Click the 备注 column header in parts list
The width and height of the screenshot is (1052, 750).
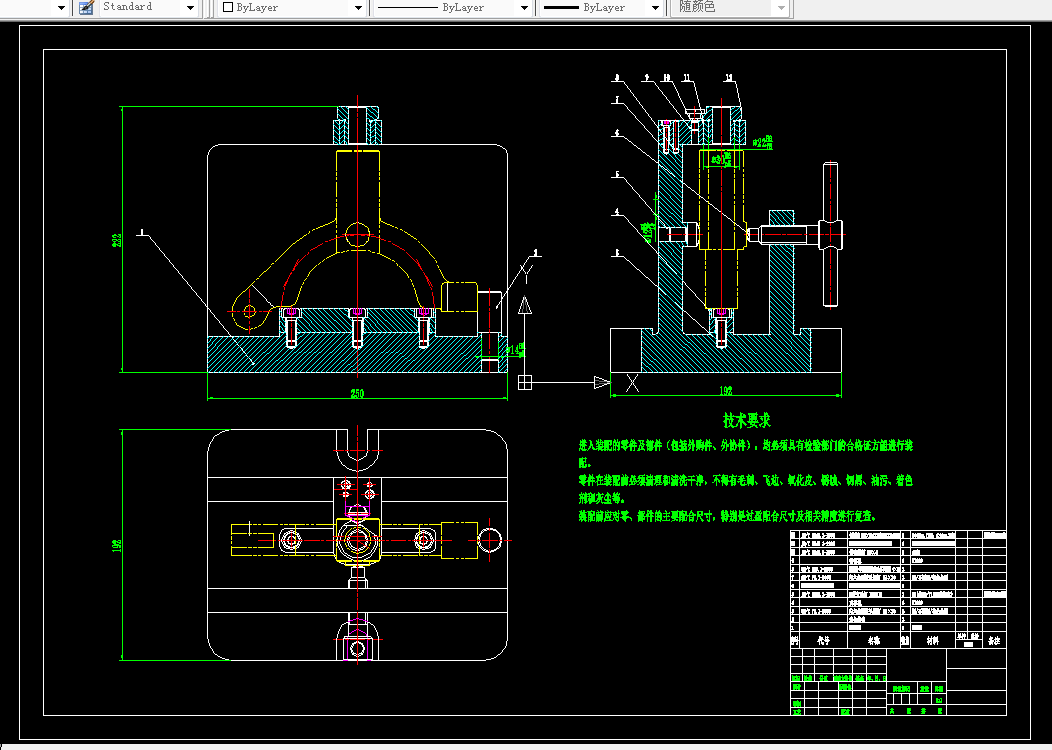point(993,640)
